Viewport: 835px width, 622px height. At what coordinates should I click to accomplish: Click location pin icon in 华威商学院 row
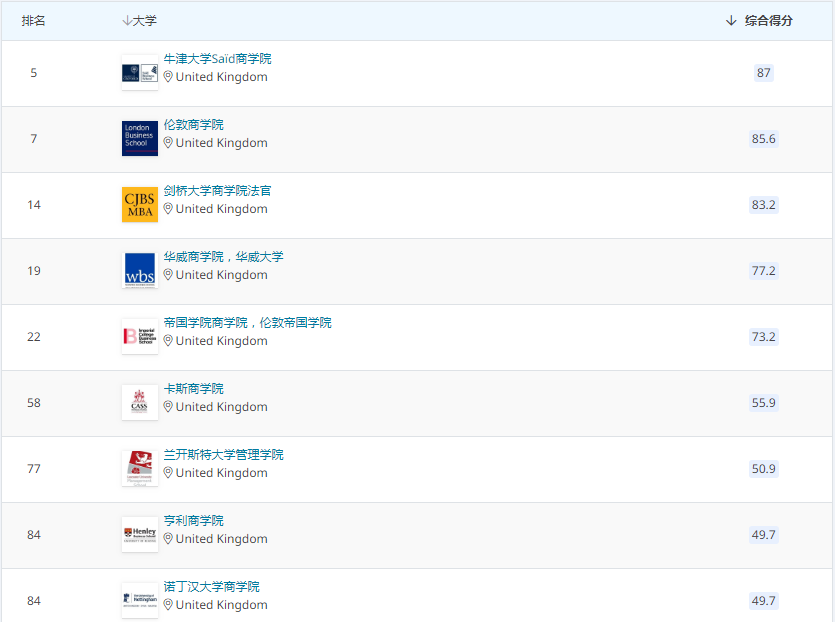pos(168,275)
